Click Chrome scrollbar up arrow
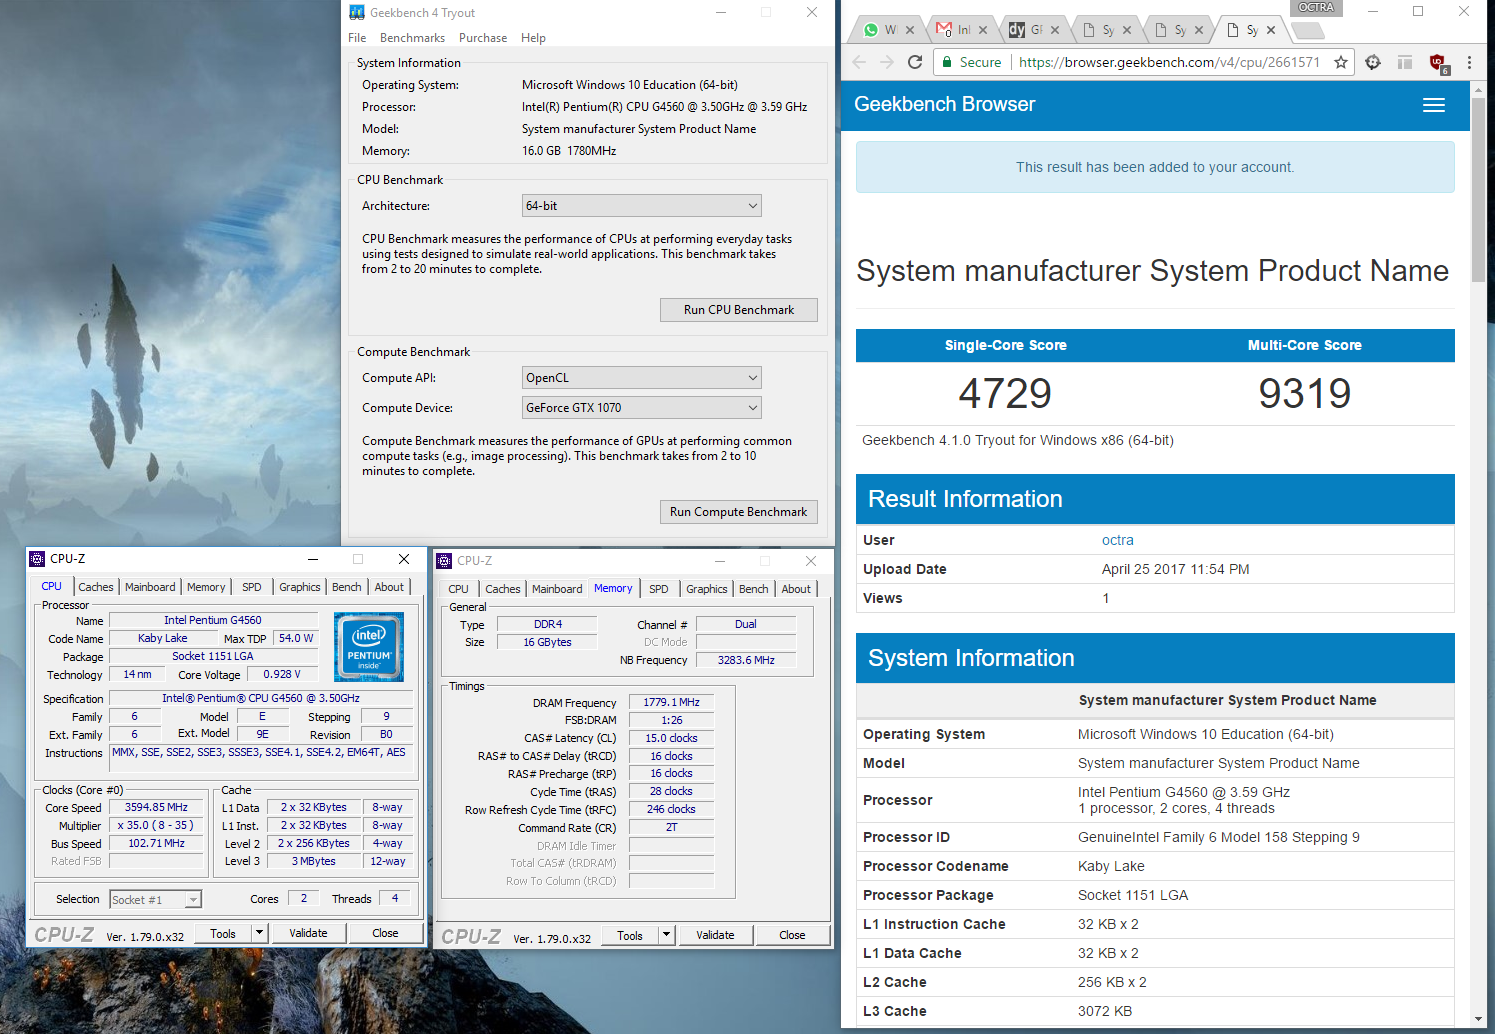 coord(1478,89)
